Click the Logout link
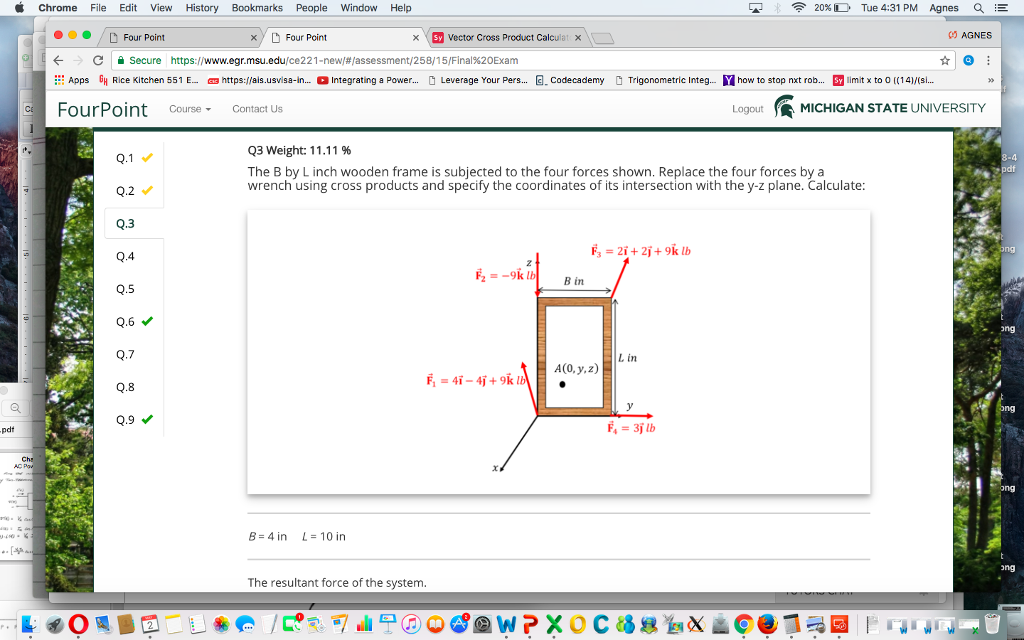Image resolution: width=1024 pixels, height=640 pixels. click(x=747, y=109)
